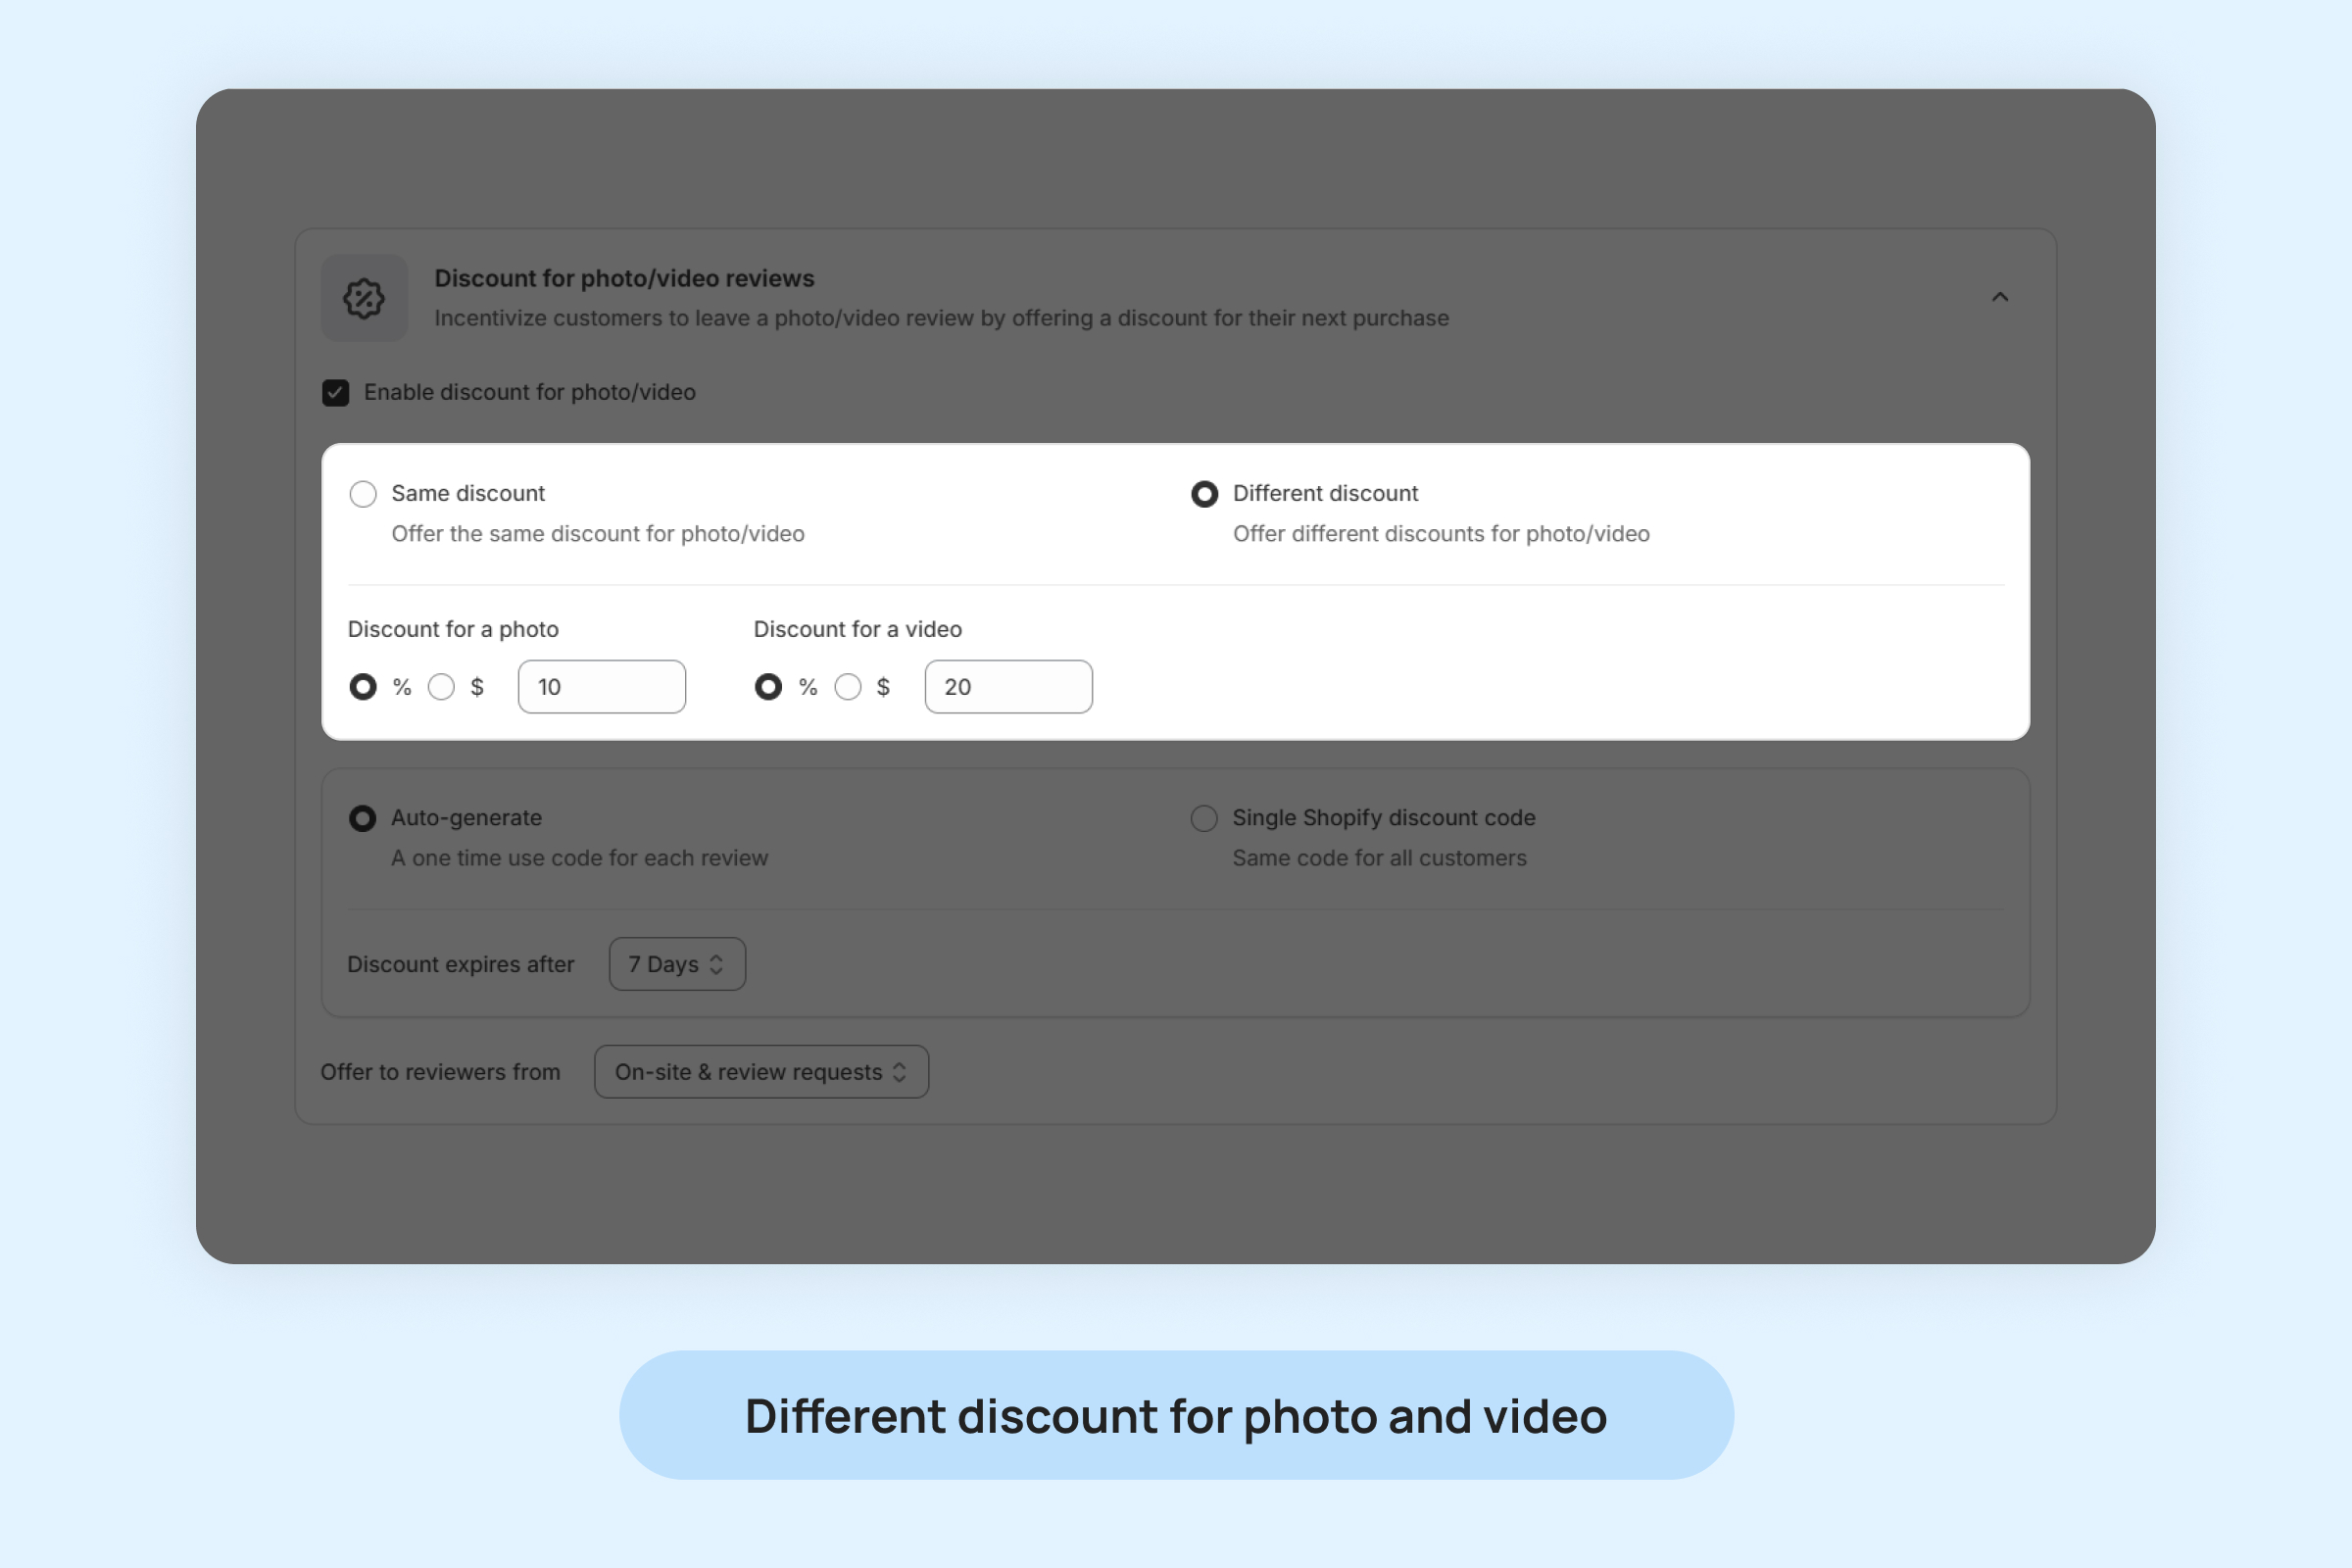Image resolution: width=2352 pixels, height=1568 pixels.
Task: Select the Same discount radio option
Action: pos(363,494)
